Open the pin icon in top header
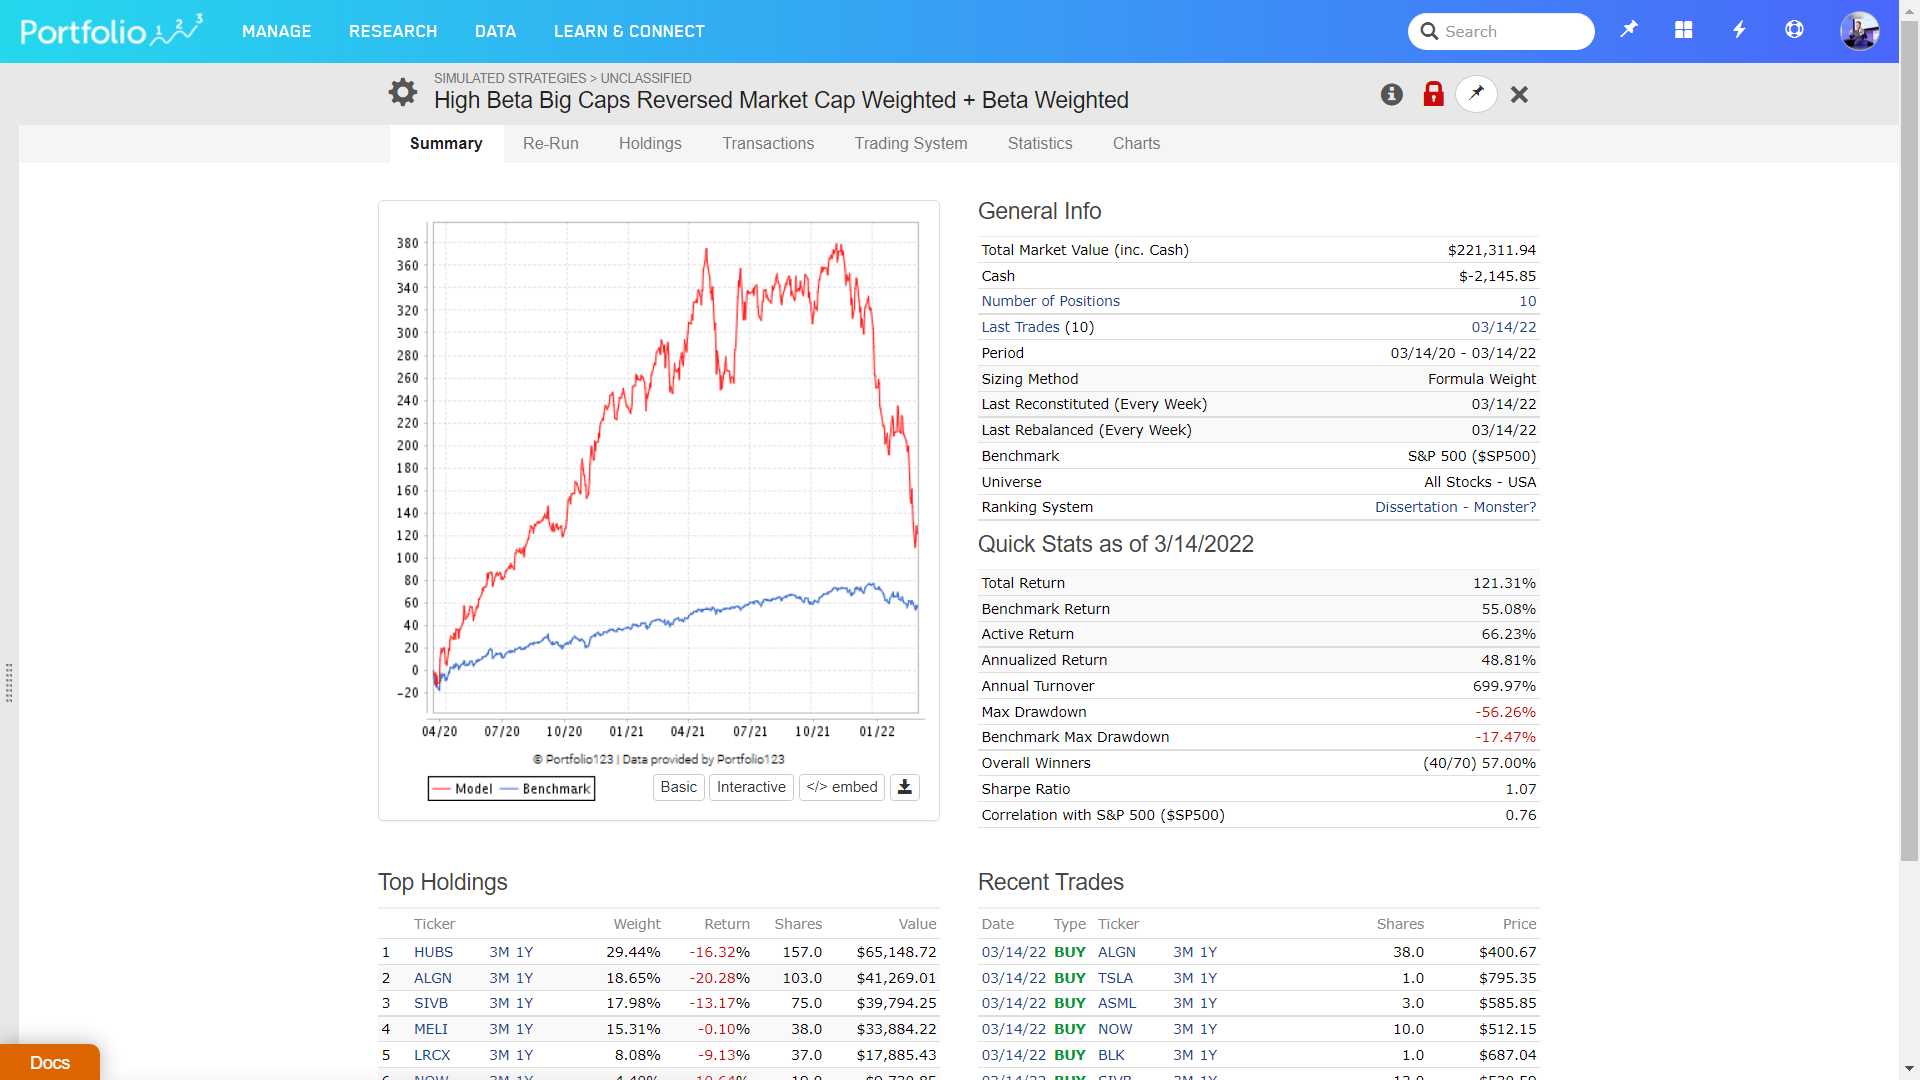This screenshot has height=1080, width=1920. click(1629, 30)
